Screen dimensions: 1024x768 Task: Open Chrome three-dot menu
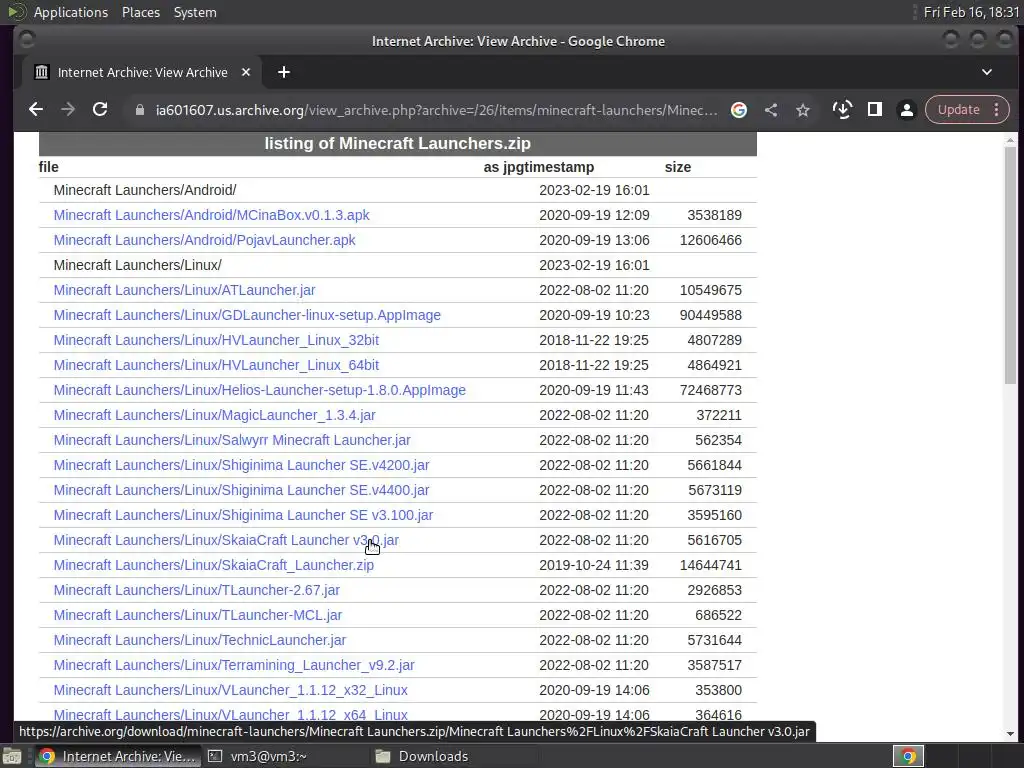[x=997, y=110]
